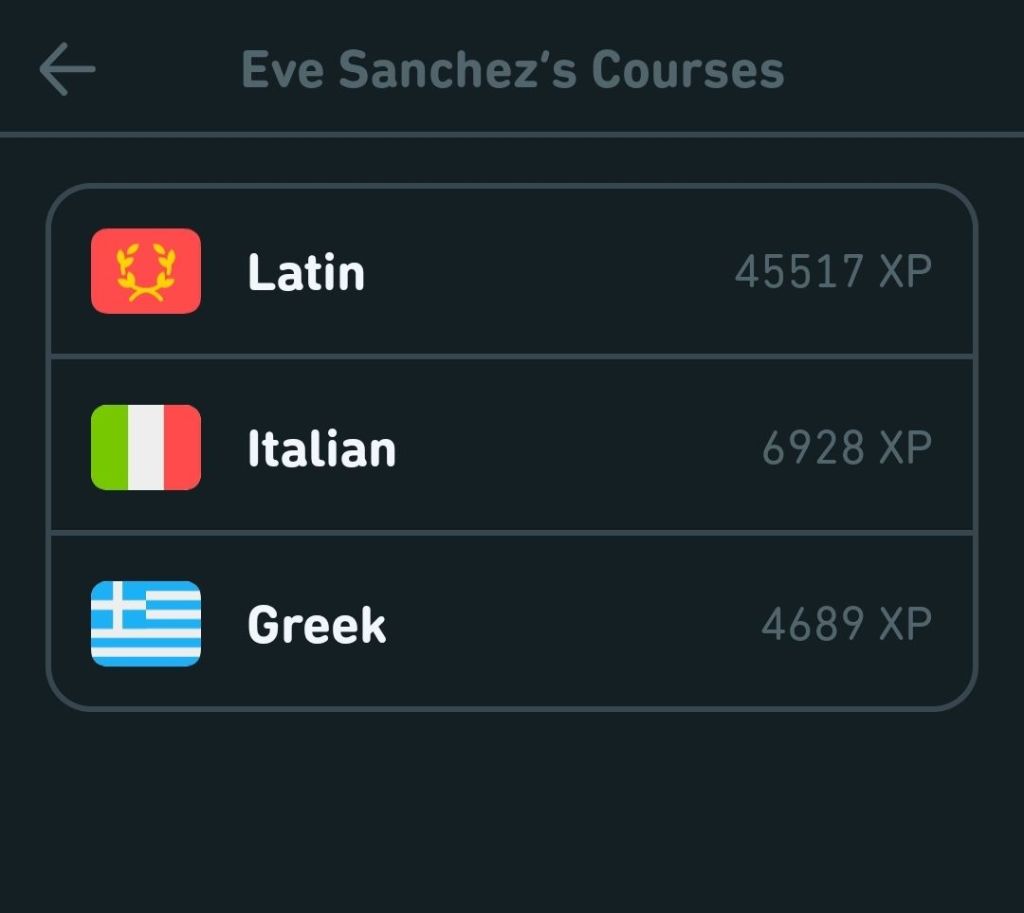Select the Latin course name text
1024x913 pixels.
[305, 272]
